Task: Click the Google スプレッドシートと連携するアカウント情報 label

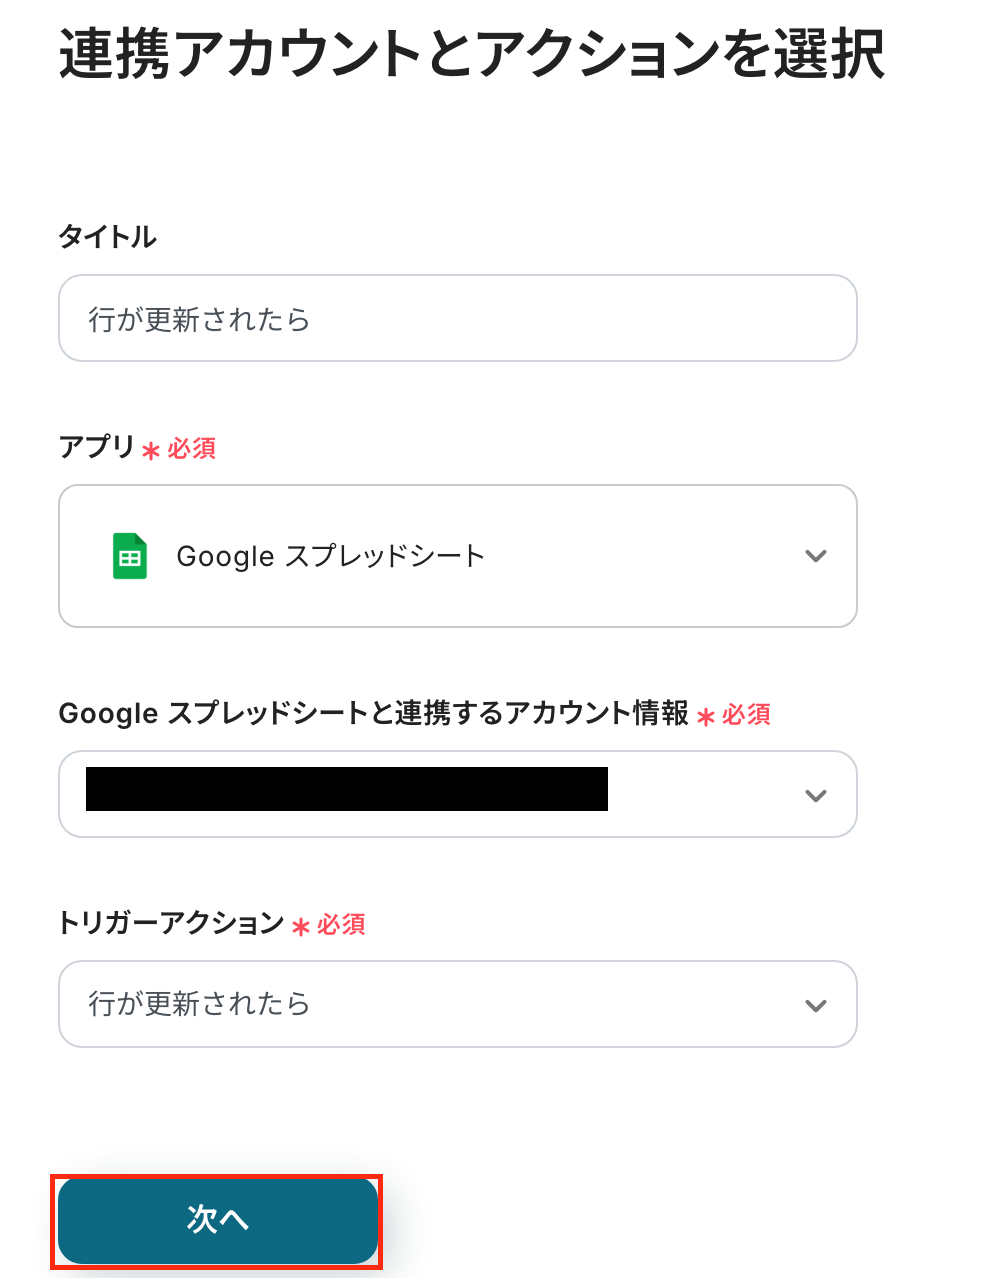Action: (373, 713)
